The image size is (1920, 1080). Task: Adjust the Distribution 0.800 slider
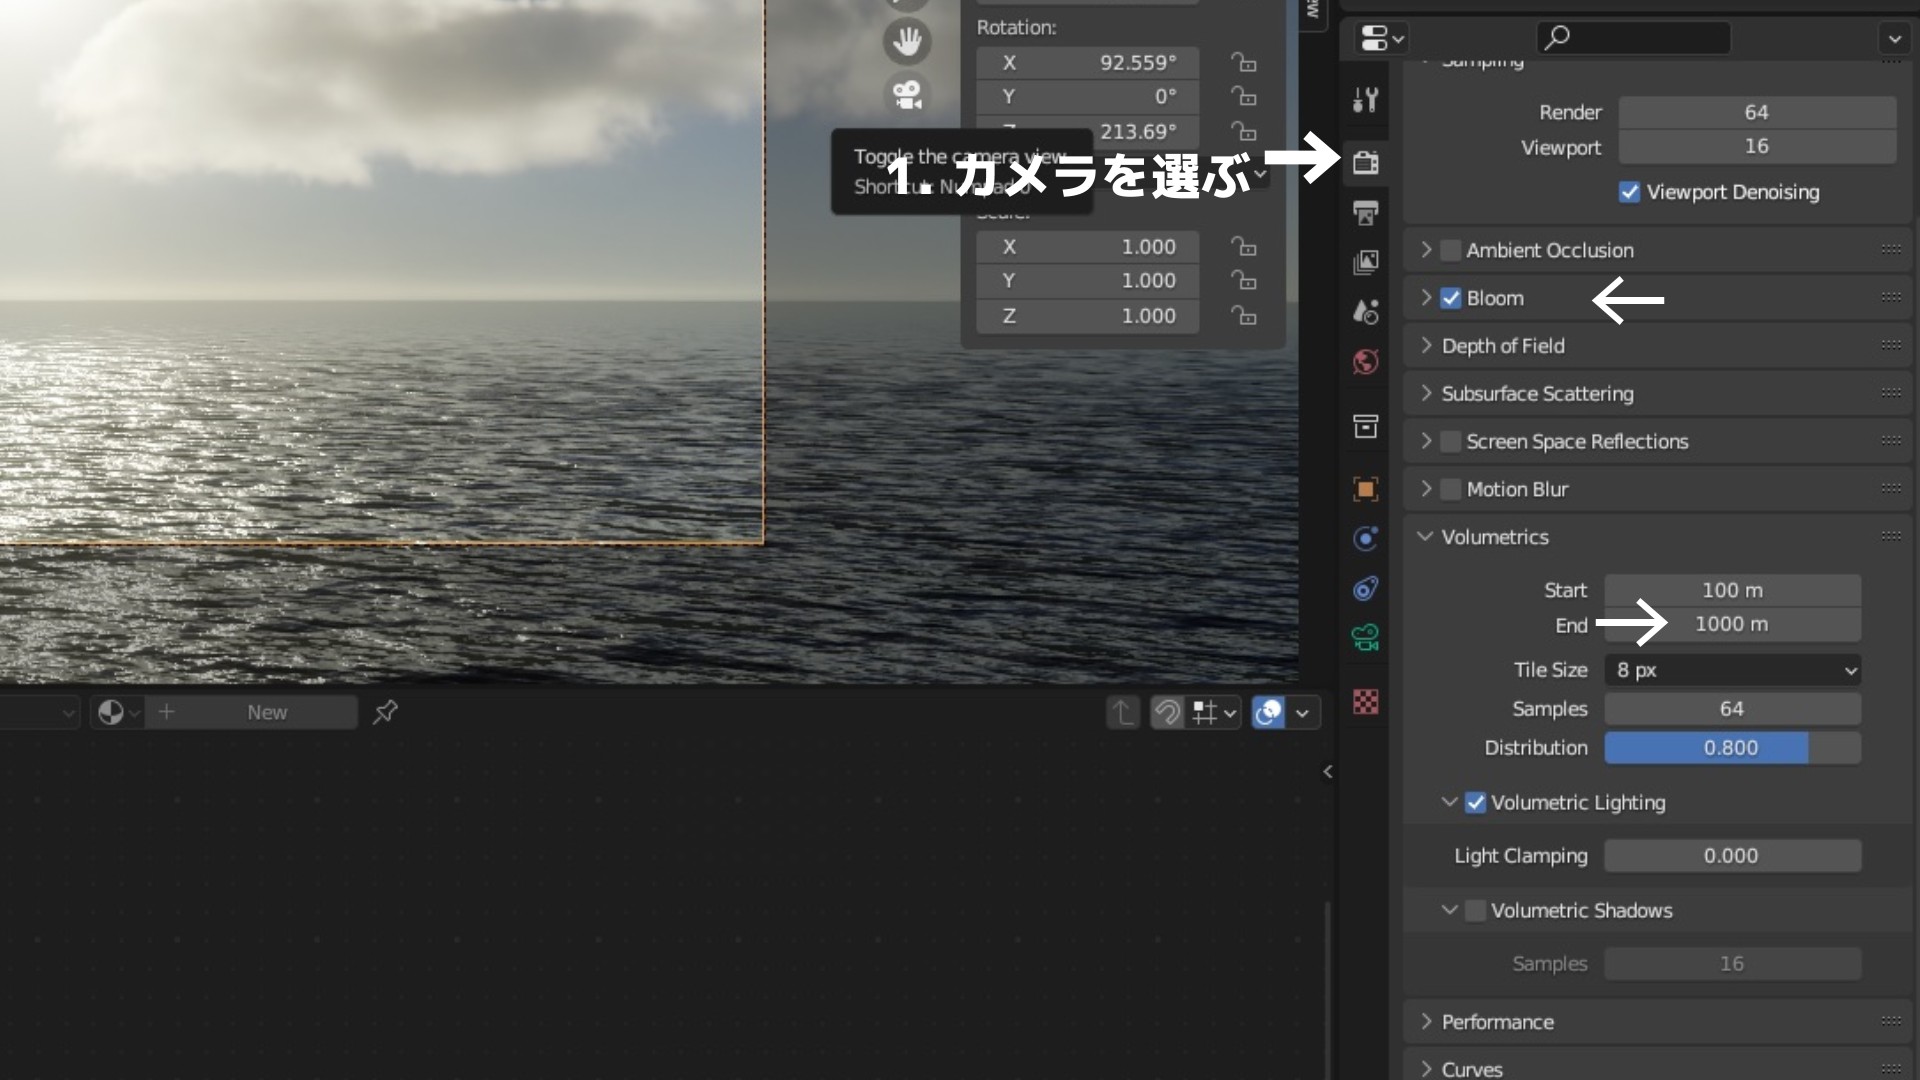(x=1731, y=748)
